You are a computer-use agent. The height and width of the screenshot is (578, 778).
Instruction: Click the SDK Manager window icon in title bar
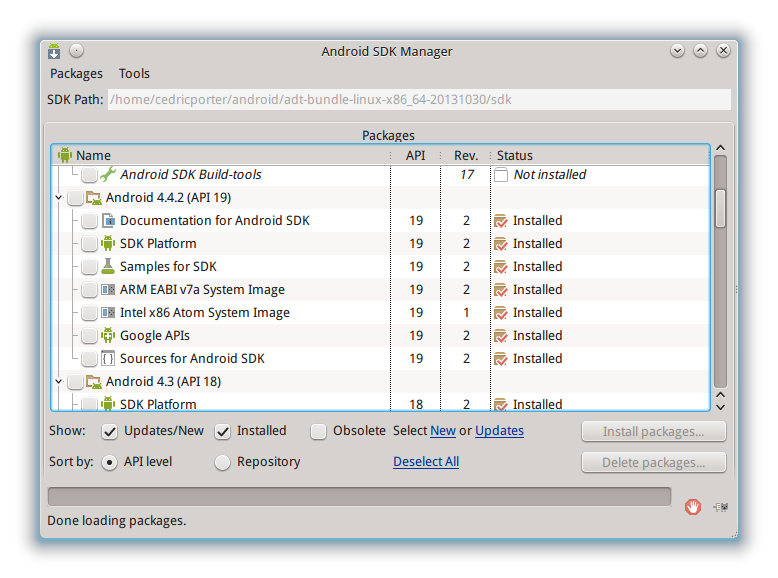[54, 51]
